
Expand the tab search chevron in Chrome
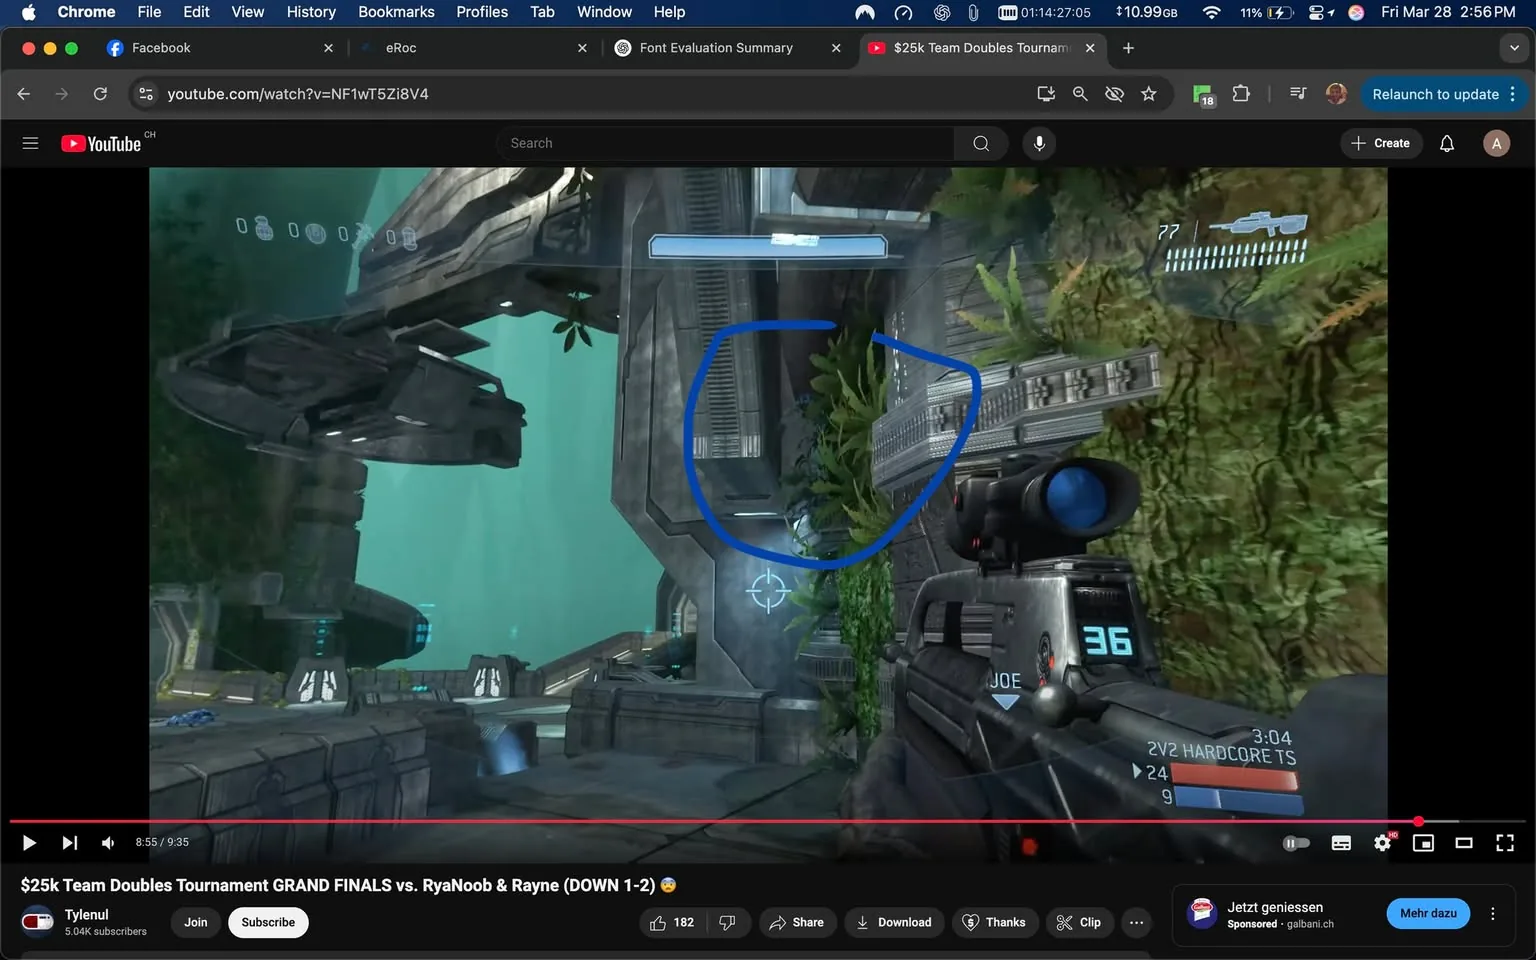click(1513, 47)
